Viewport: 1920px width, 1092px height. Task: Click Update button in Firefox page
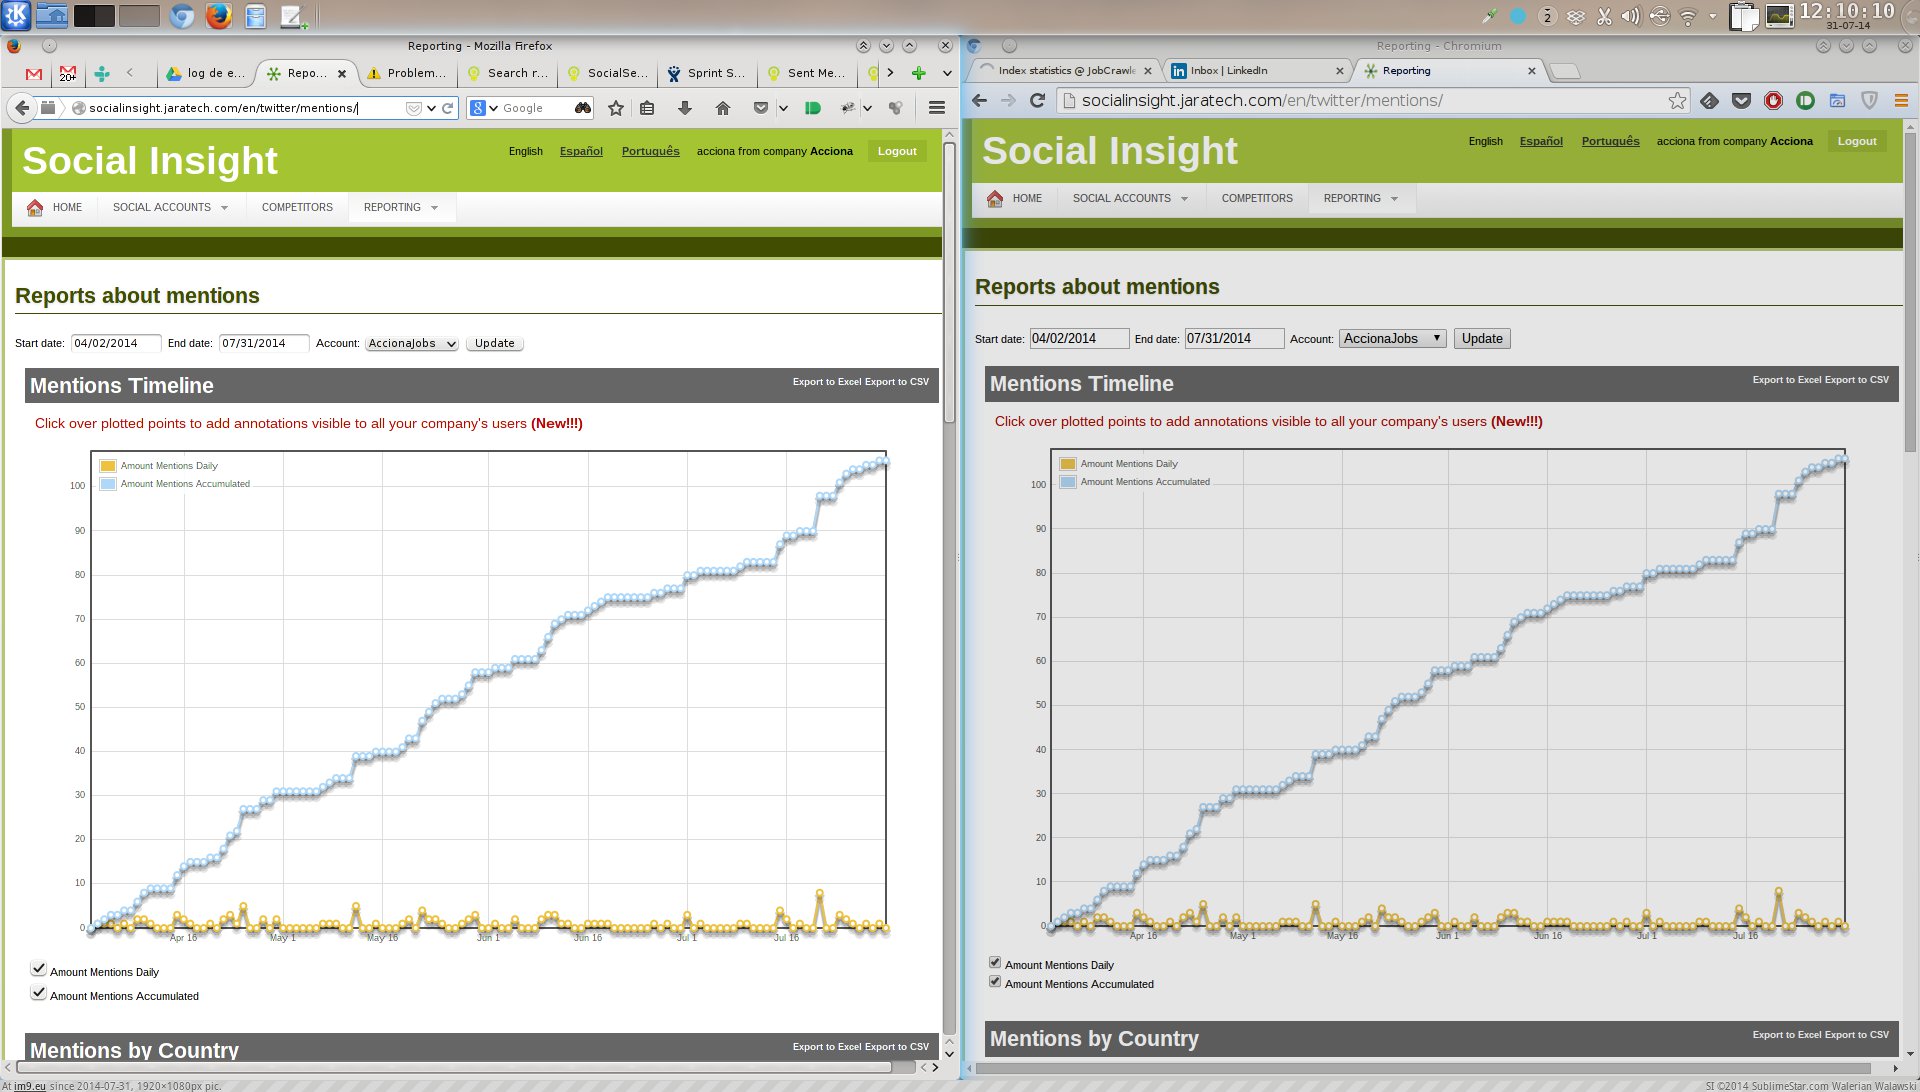[x=494, y=343]
